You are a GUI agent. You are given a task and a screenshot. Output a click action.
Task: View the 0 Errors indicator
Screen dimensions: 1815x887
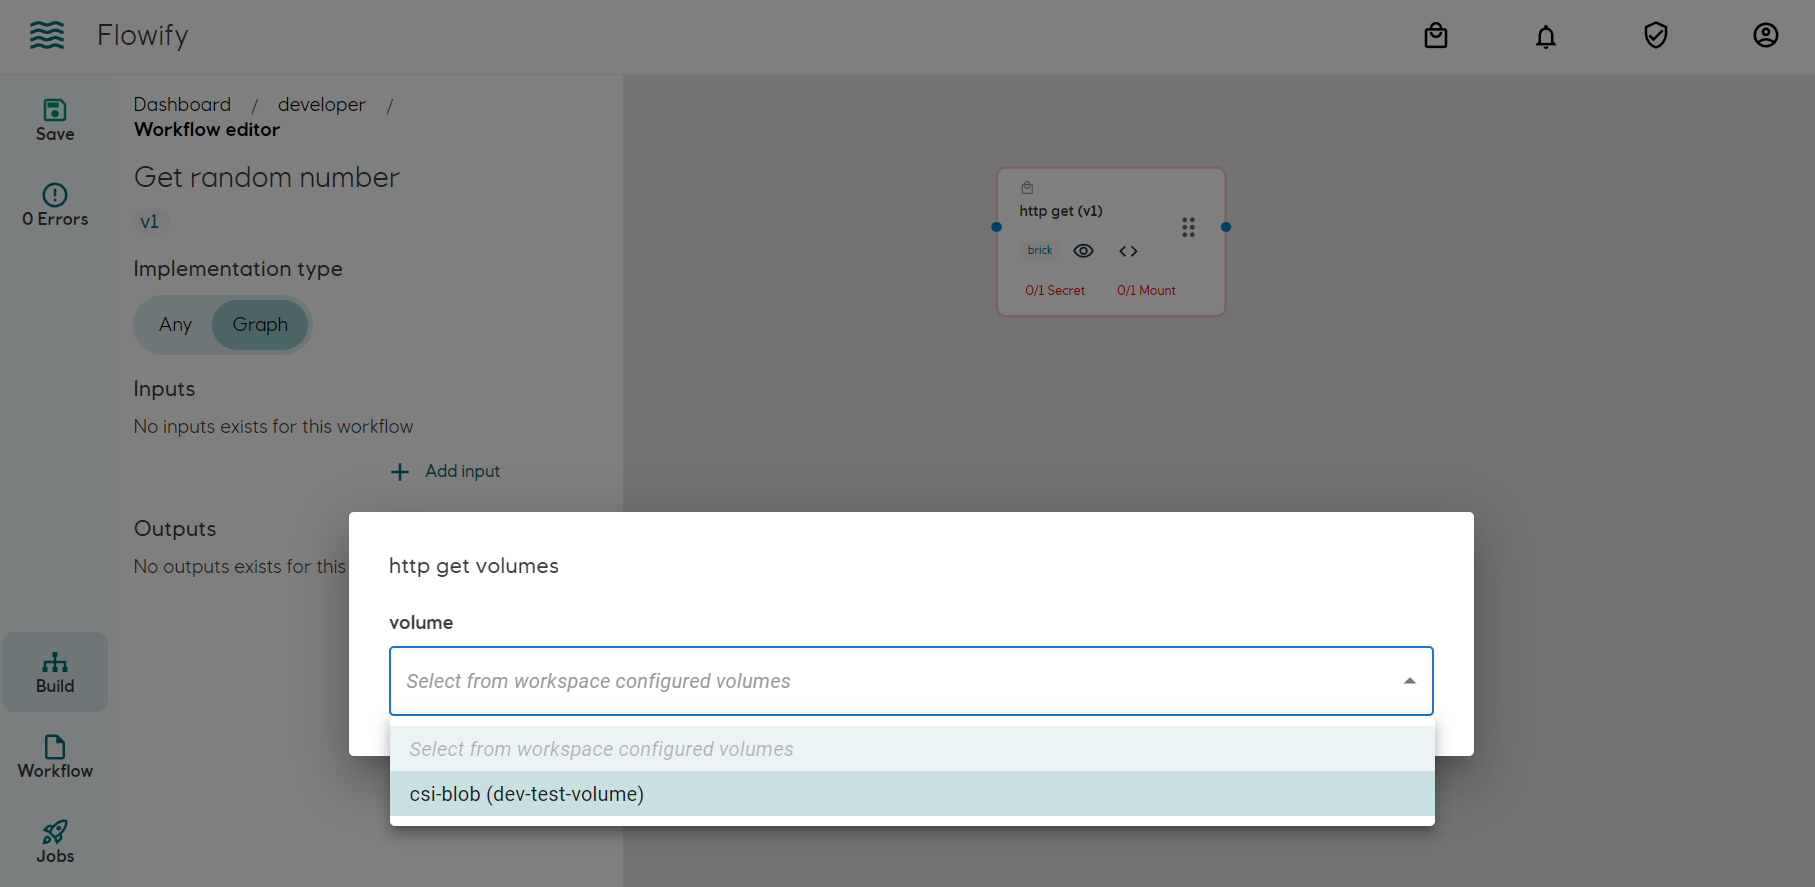(55, 205)
